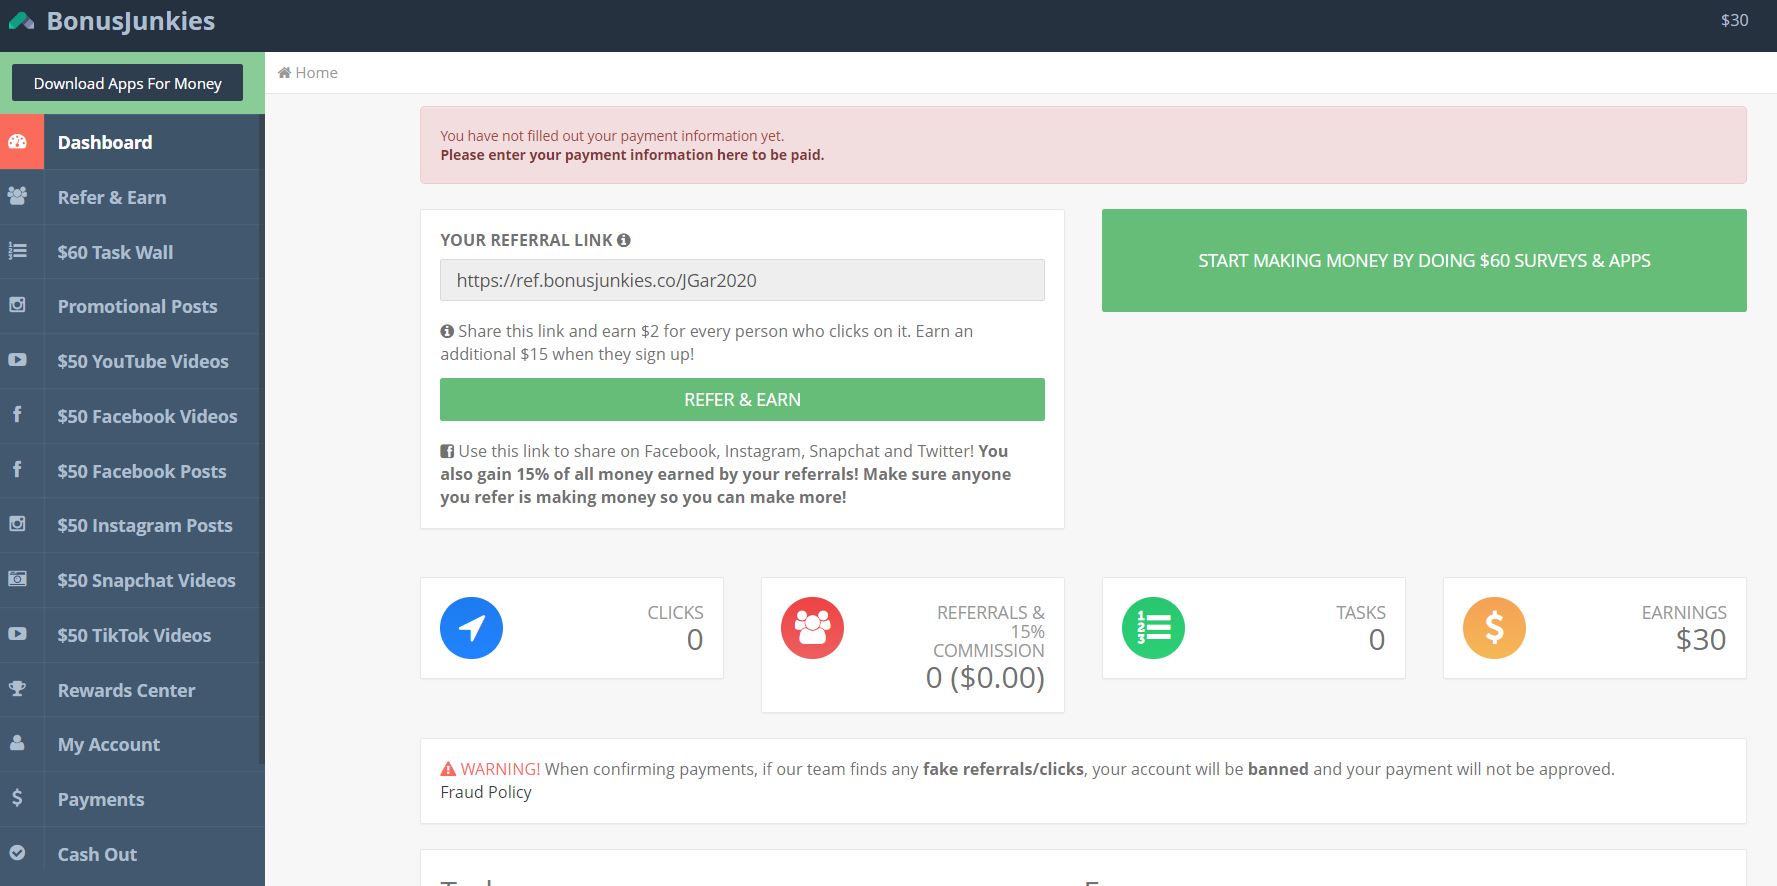Viewport: 1777px width, 886px height.
Task: Open $50 TikTok Videos
Action: [x=132, y=635]
